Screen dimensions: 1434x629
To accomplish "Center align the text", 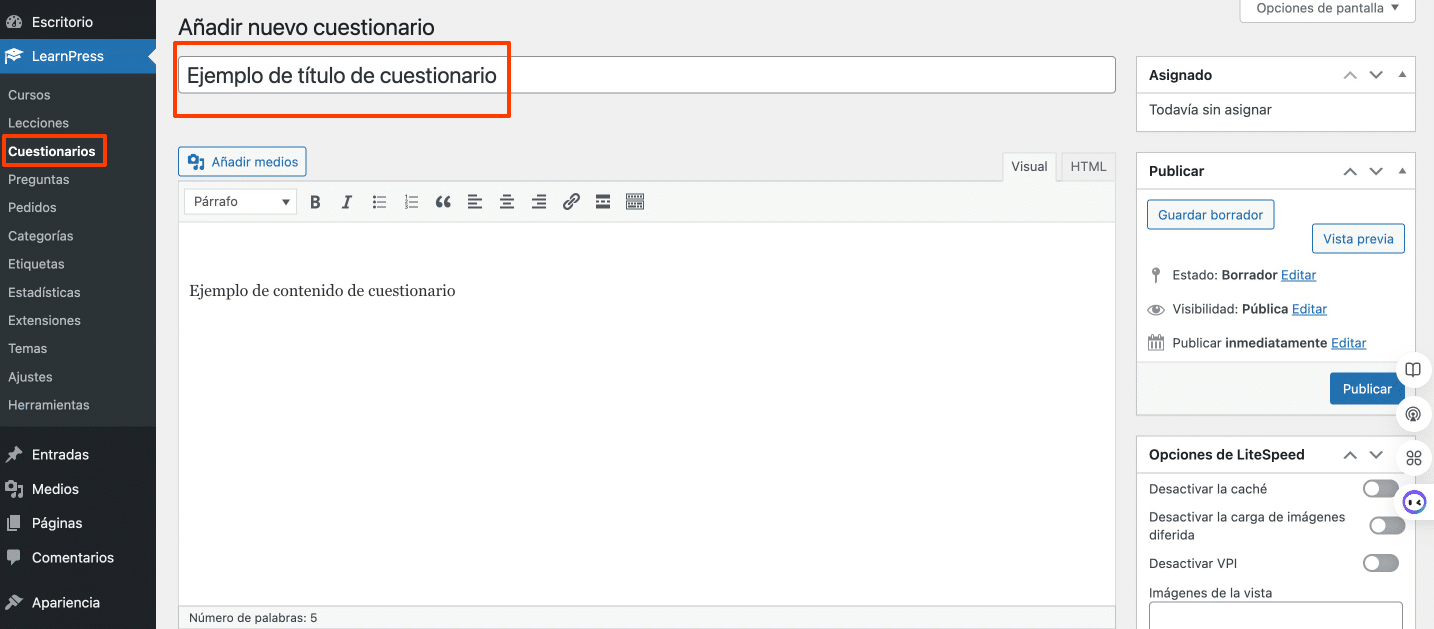I will pyautogui.click(x=507, y=202).
